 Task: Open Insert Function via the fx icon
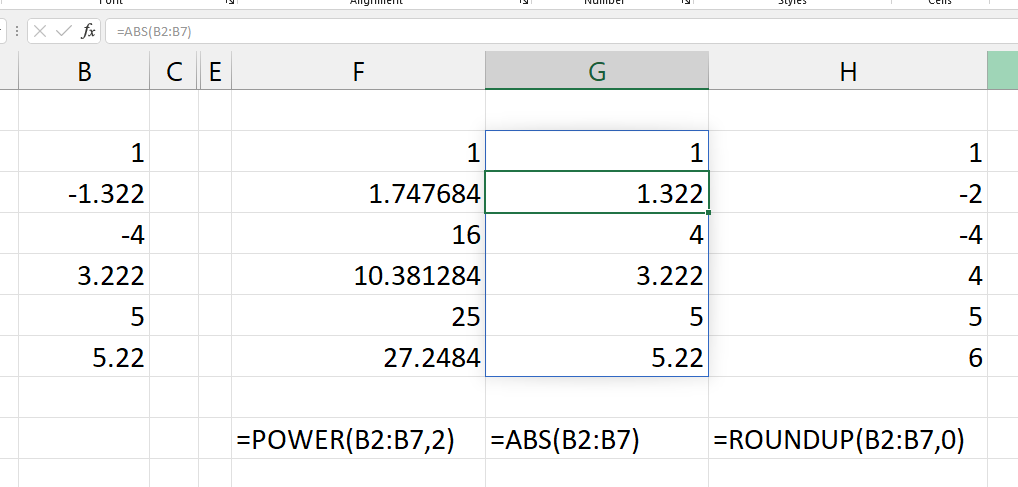(88, 31)
